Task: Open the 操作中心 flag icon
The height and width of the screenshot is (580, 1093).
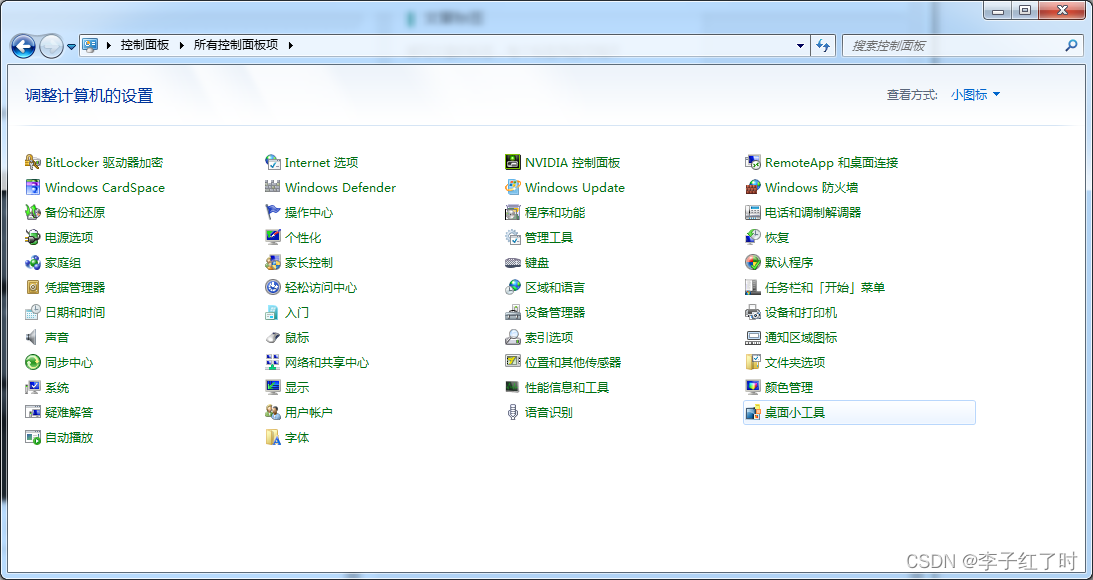Action: point(273,213)
